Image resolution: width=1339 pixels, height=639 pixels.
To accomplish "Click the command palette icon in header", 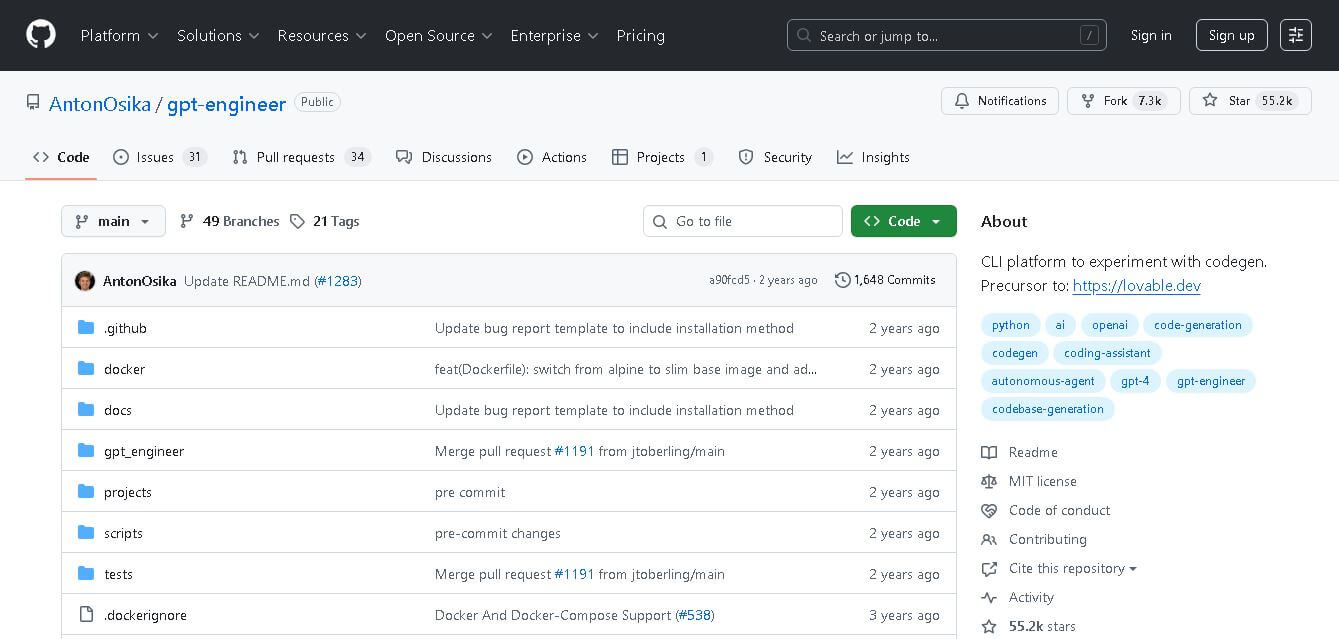I will 1296,35.
